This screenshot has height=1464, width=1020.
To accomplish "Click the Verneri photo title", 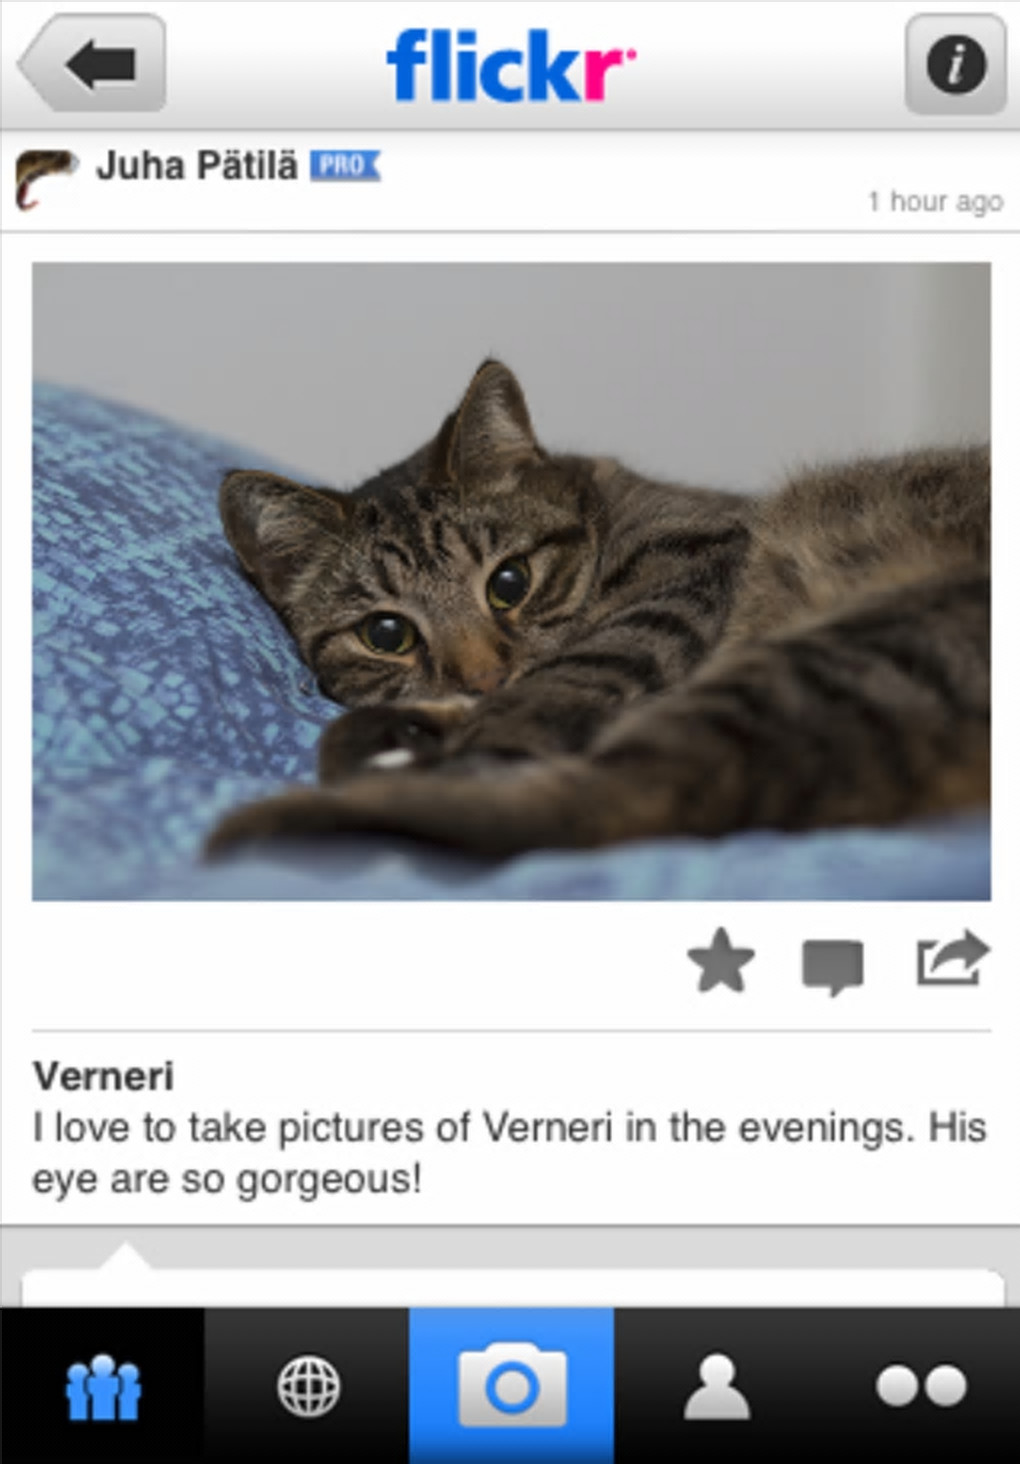I will pyautogui.click(x=104, y=1076).
